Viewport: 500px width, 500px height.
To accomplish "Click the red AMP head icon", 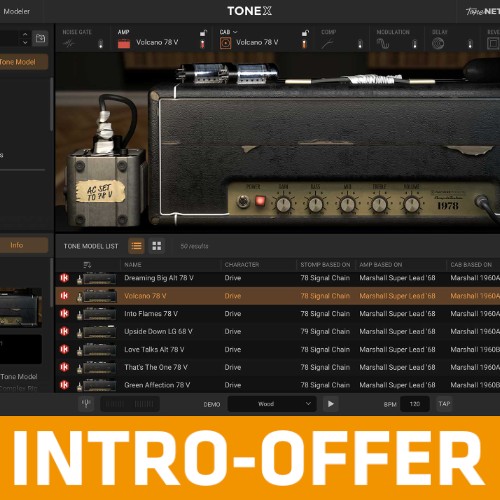I will pos(124,44).
